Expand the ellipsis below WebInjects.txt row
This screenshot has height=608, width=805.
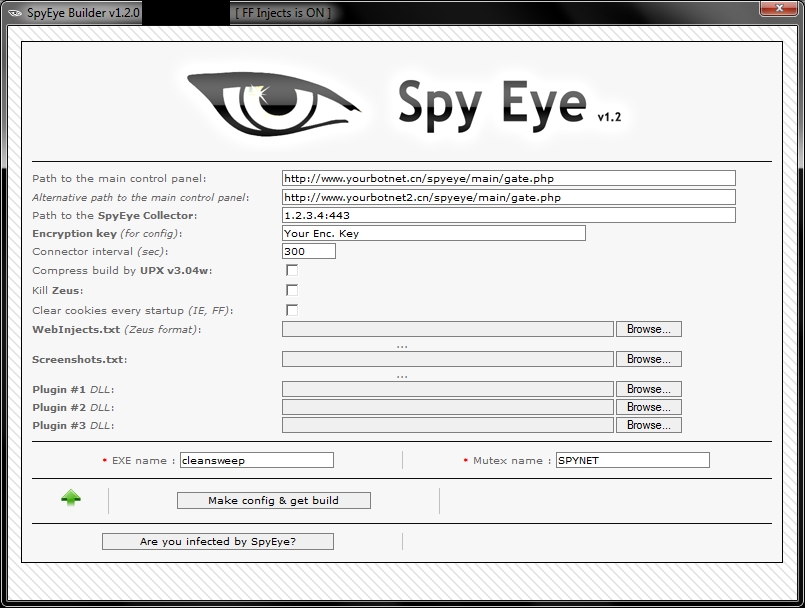(402, 345)
